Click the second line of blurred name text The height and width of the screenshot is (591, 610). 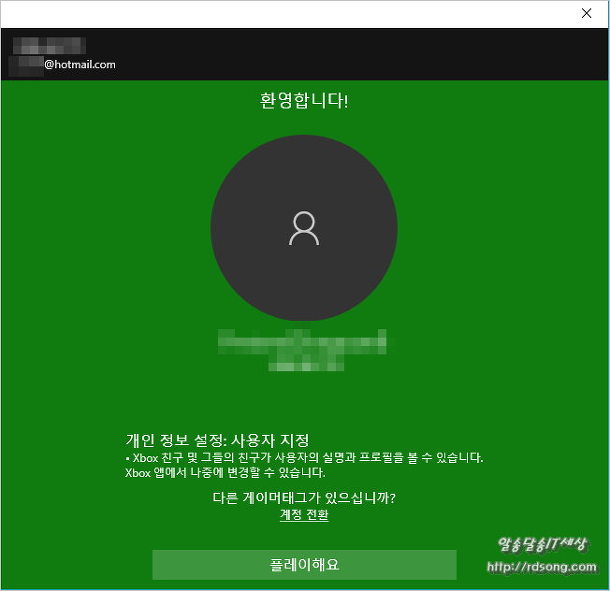pos(304,364)
